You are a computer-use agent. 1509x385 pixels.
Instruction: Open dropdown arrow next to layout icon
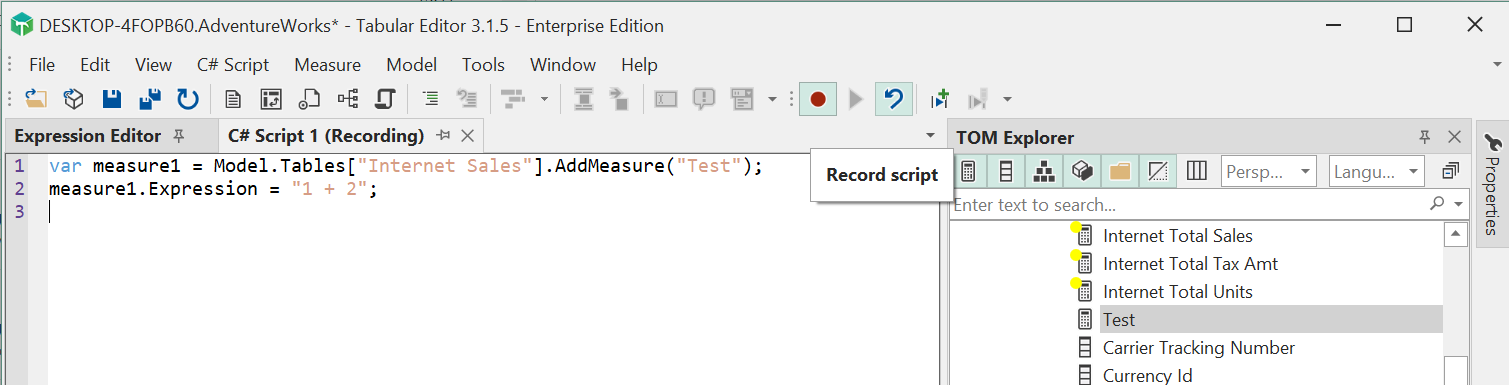click(x=772, y=99)
